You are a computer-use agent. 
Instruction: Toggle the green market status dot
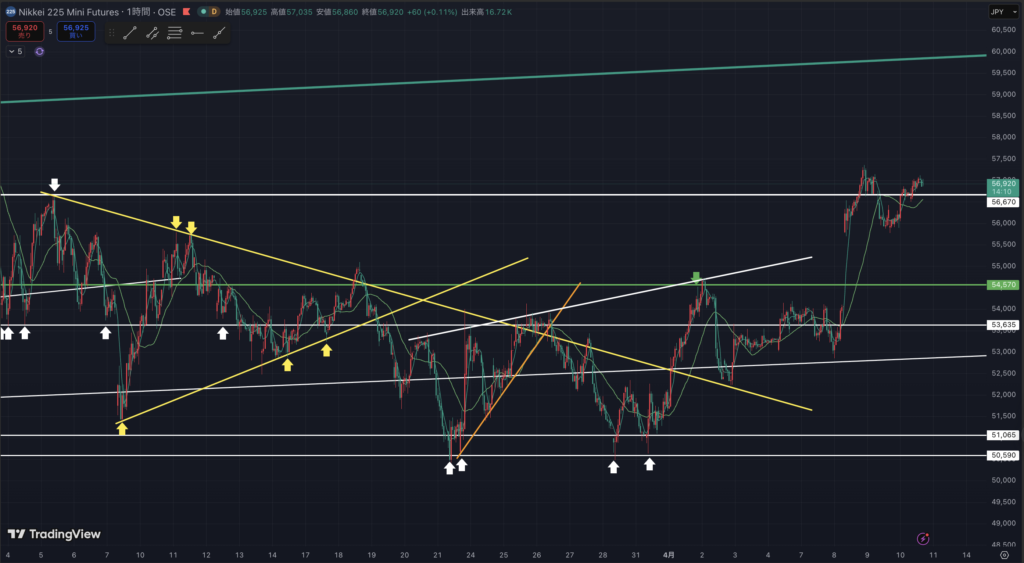(x=203, y=11)
